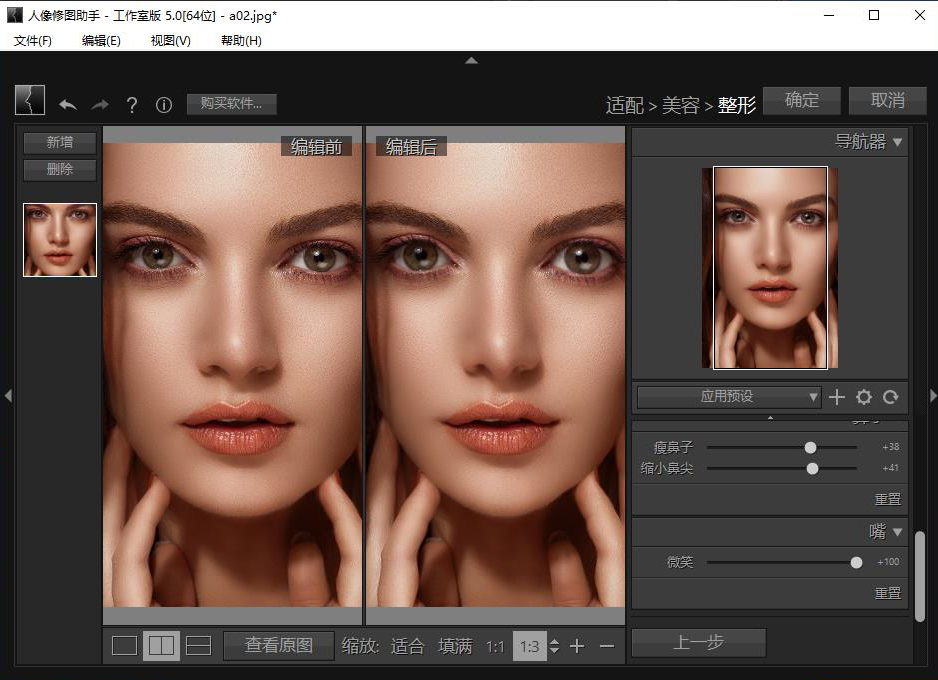Open preset settings gear icon

[864, 397]
